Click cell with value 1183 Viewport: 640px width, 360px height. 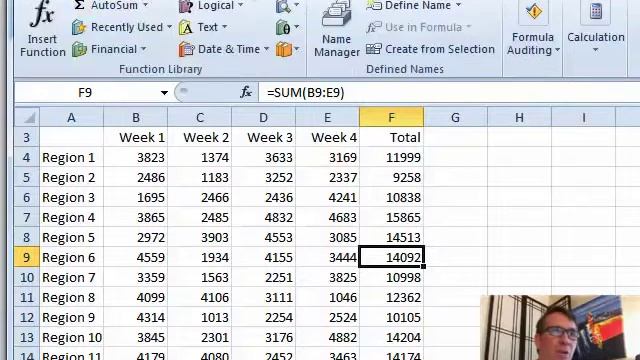[200, 178]
